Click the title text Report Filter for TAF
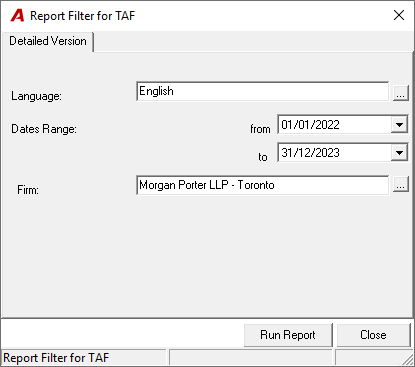Image resolution: width=415 pixels, height=367 pixels. coord(83,16)
